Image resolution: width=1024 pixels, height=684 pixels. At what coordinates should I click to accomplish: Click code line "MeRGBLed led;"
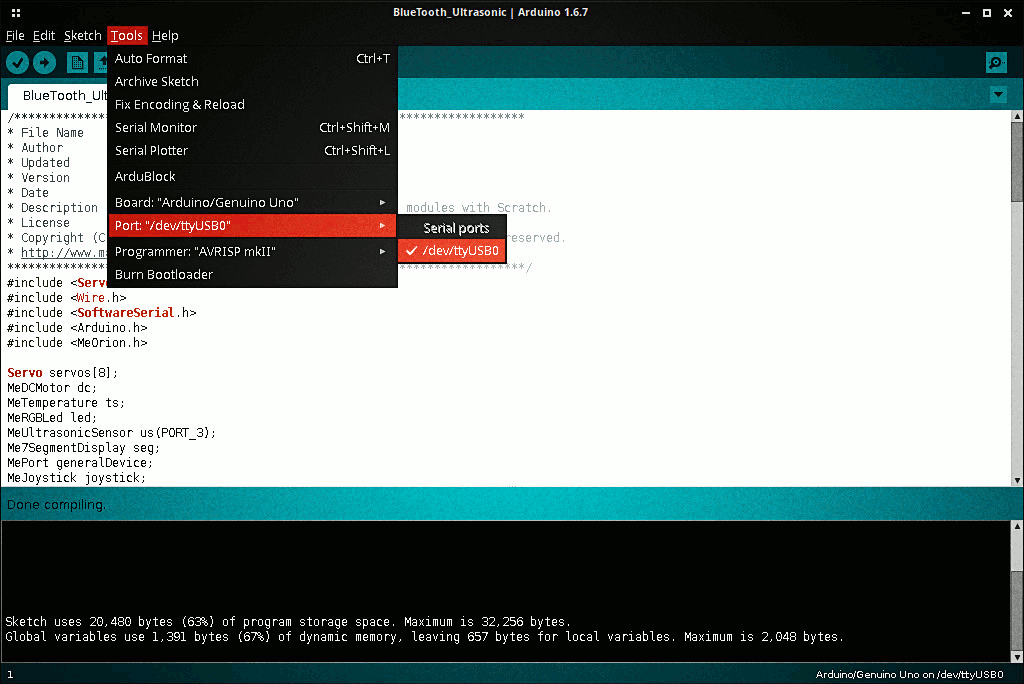[x=52, y=417]
